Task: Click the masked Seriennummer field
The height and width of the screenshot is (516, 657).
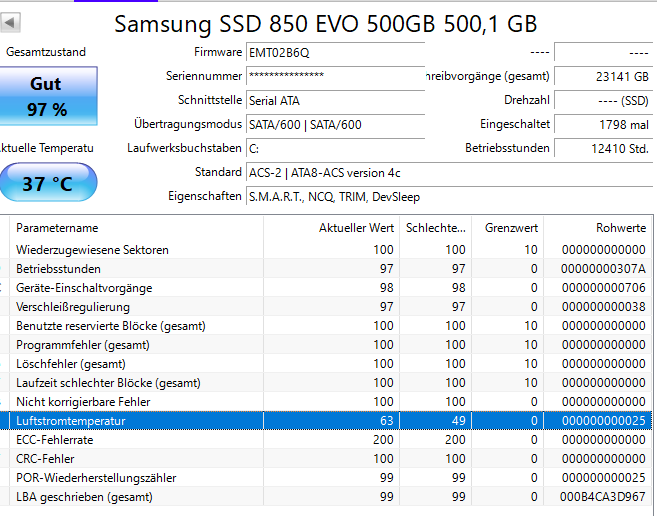Action: tap(336, 76)
